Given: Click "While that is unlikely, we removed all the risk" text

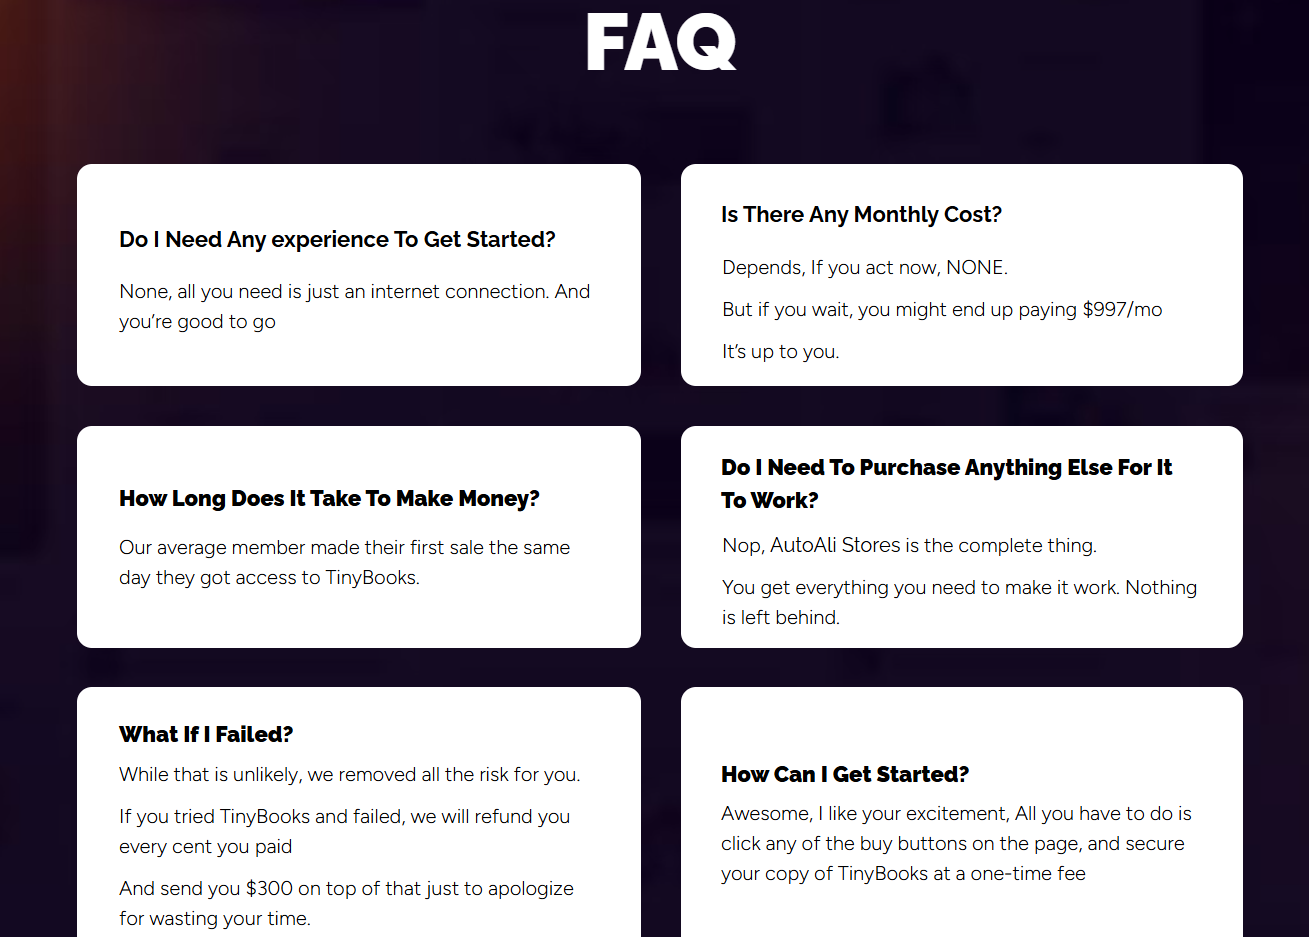Looking at the screenshot, I should [x=349, y=774].
